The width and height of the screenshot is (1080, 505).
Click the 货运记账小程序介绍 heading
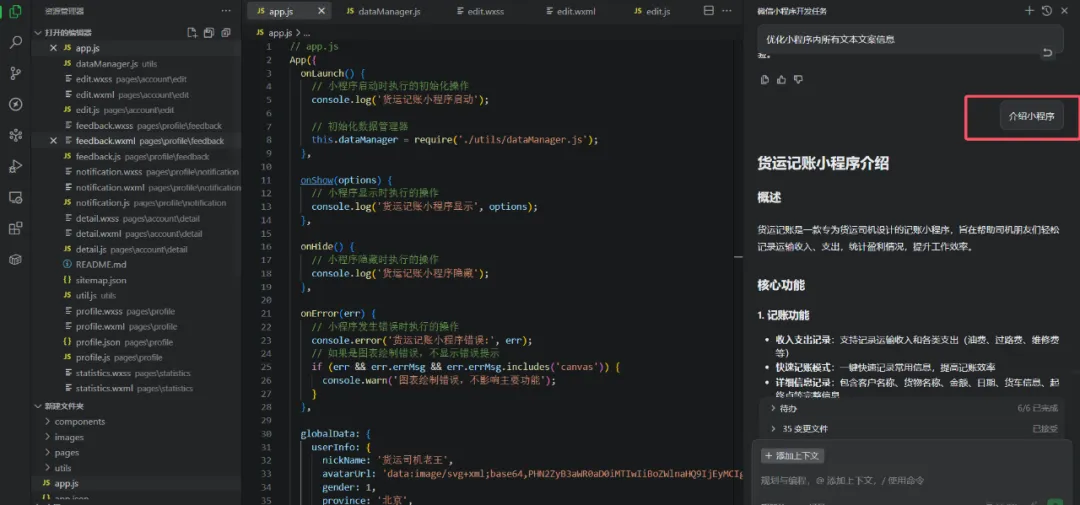point(822,163)
